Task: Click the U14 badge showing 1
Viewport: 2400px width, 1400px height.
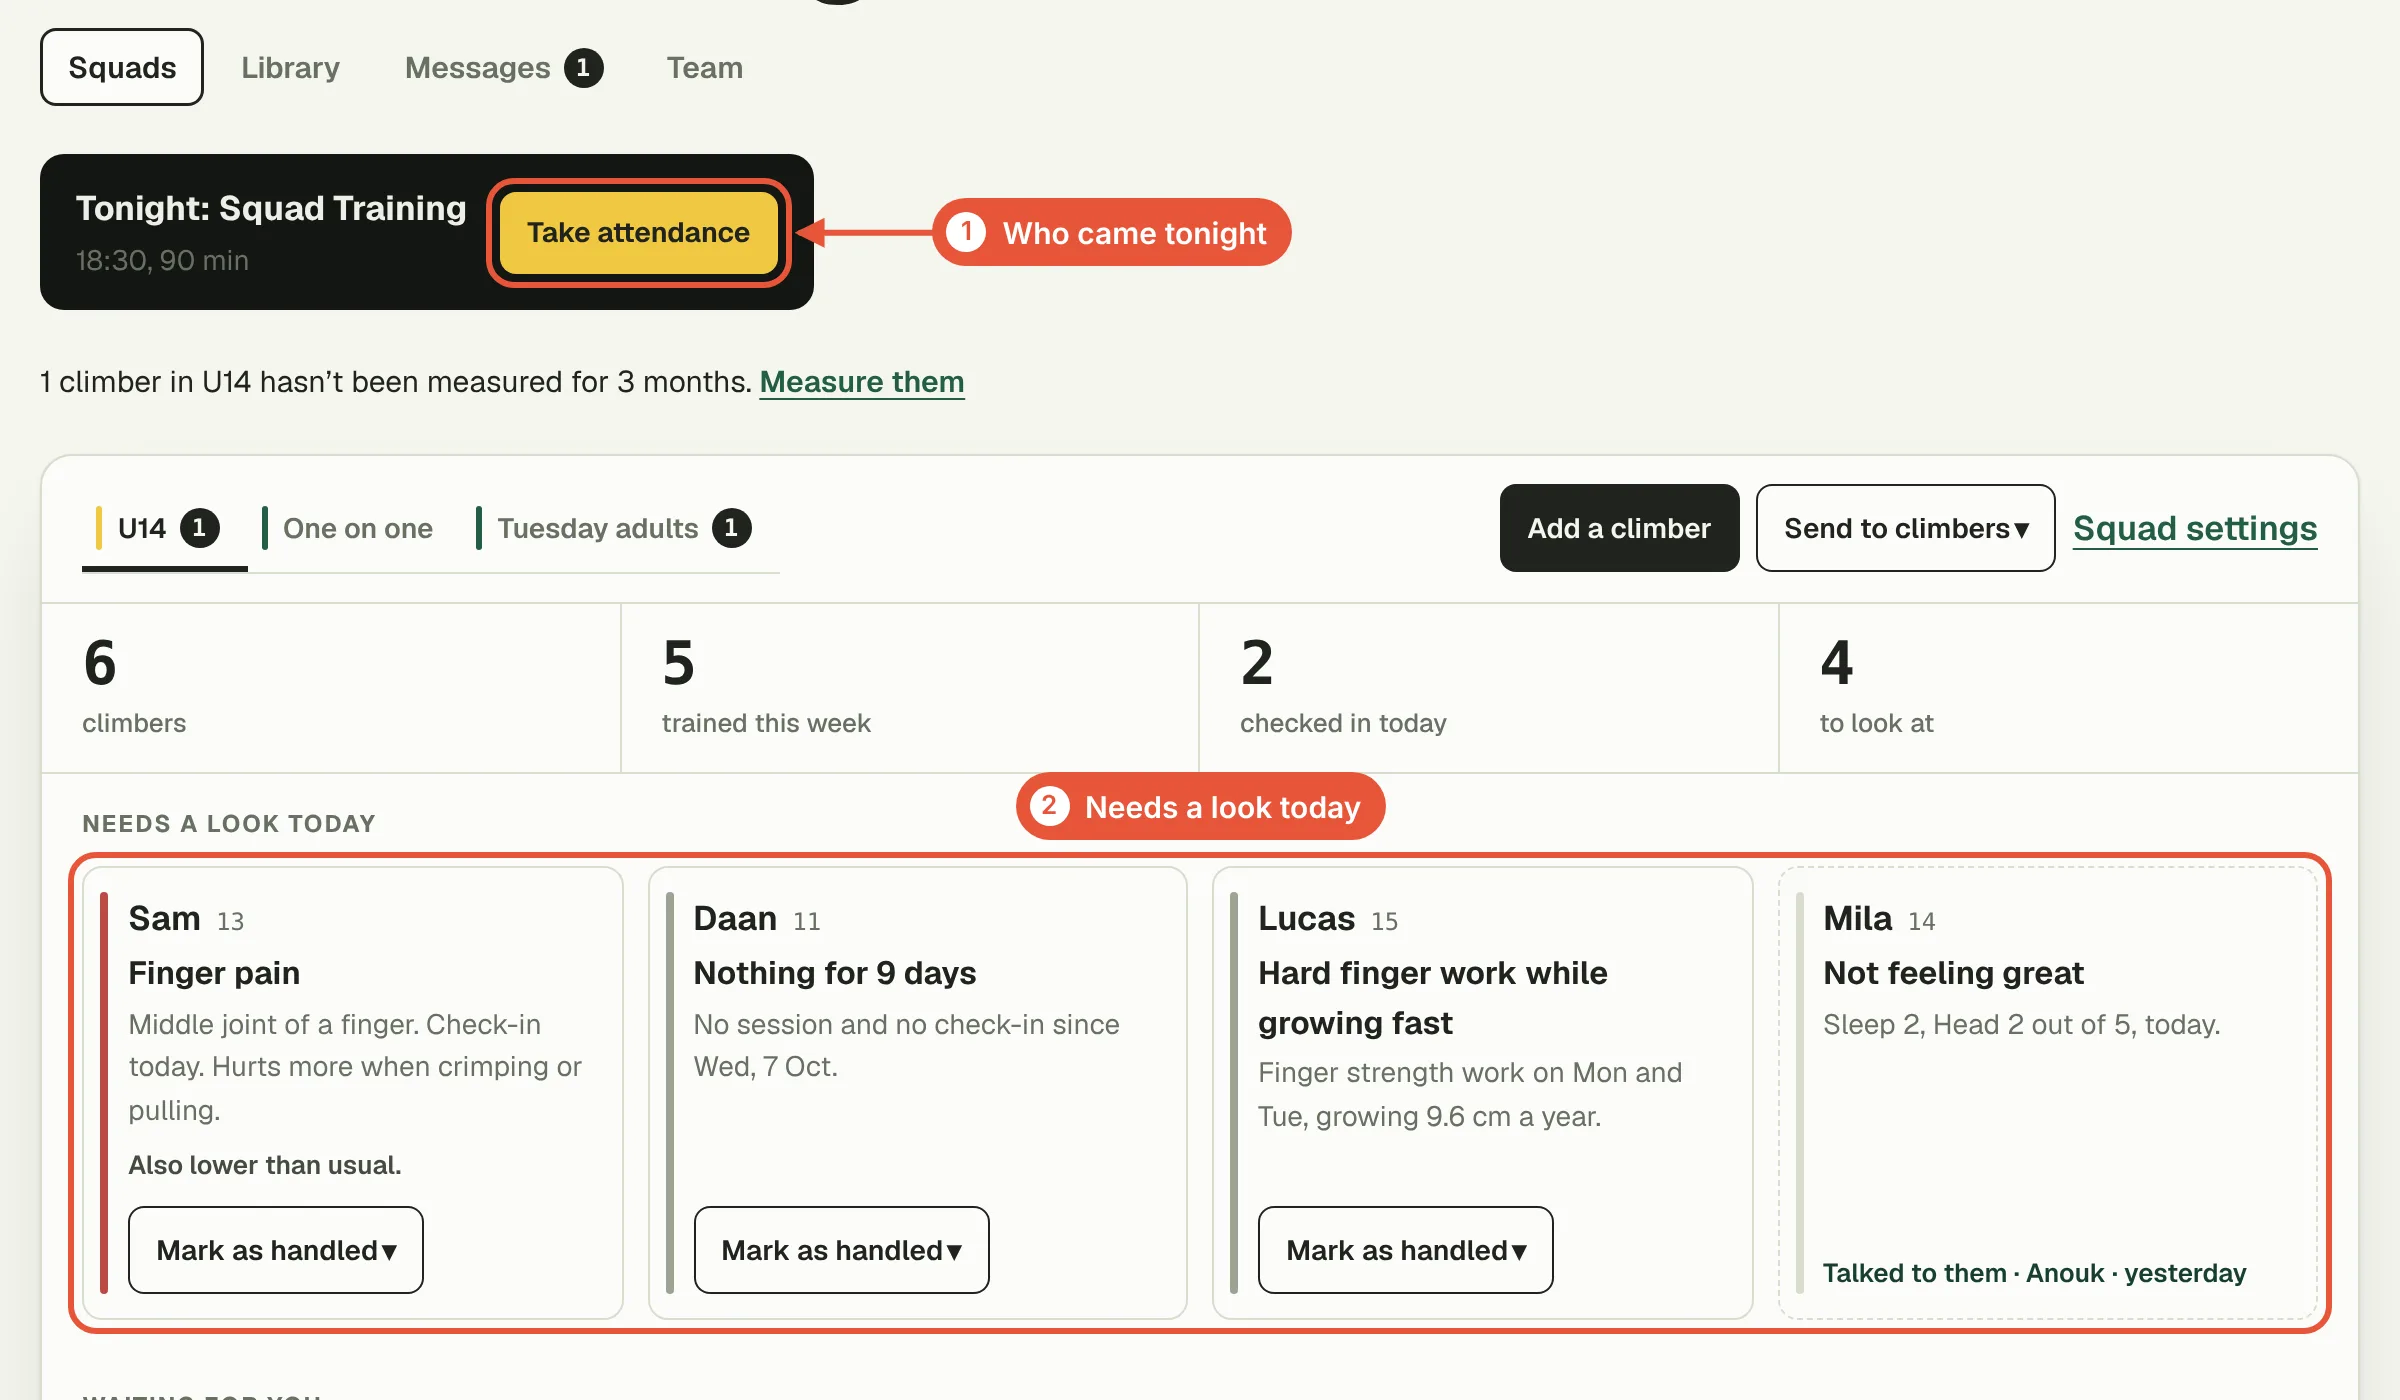Action: (199, 527)
